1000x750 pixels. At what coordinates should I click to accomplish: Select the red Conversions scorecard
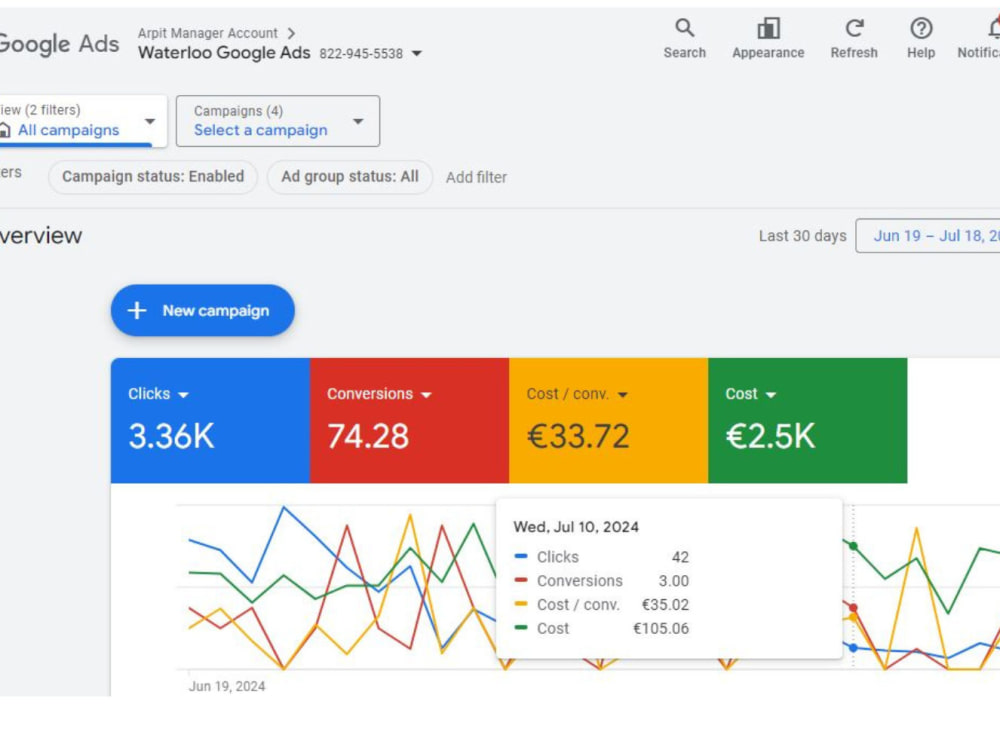coord(409,420)
